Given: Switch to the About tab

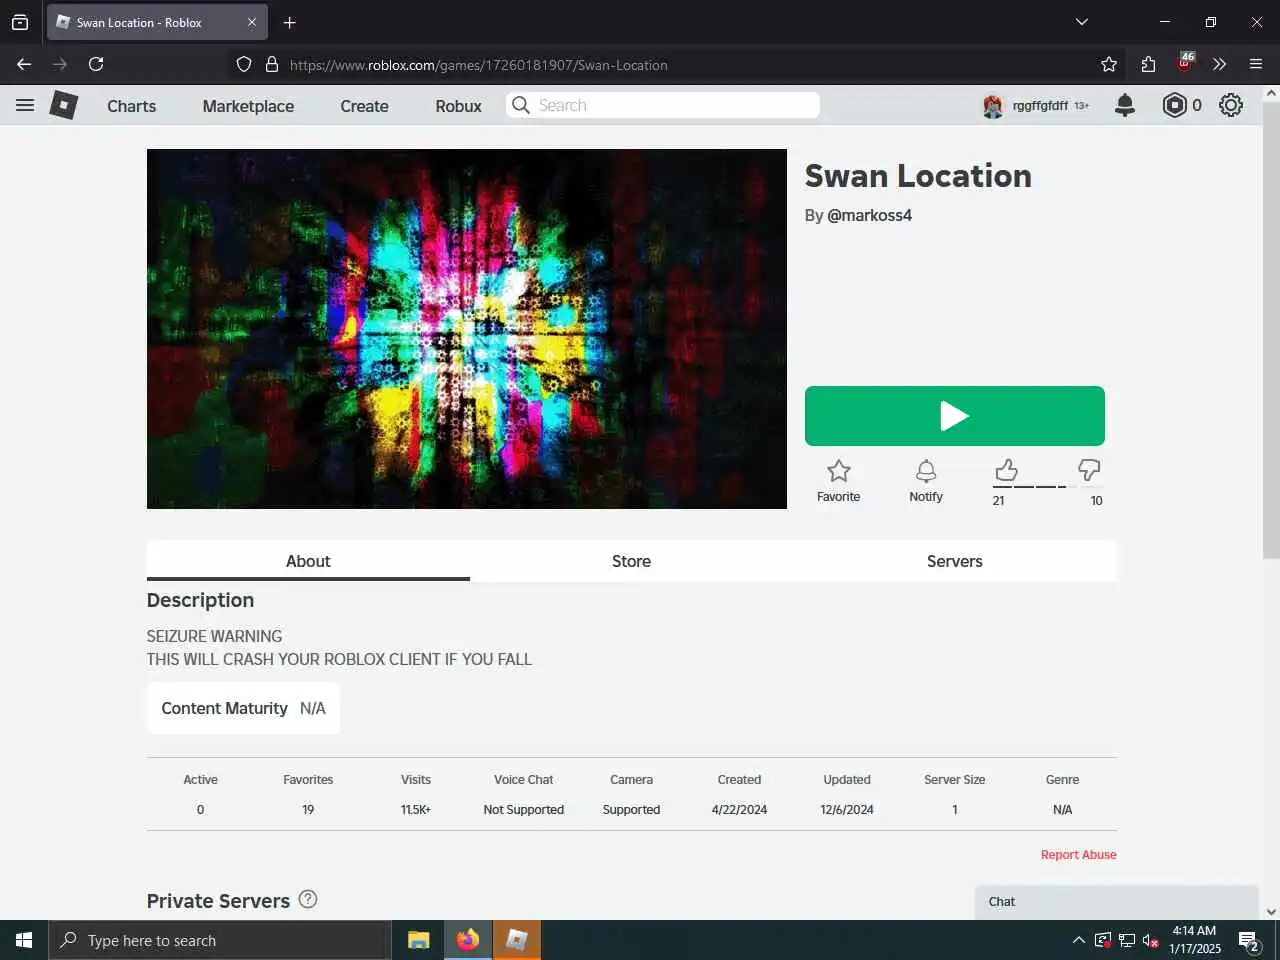Looking at the screenshot, I should point(308,561).
